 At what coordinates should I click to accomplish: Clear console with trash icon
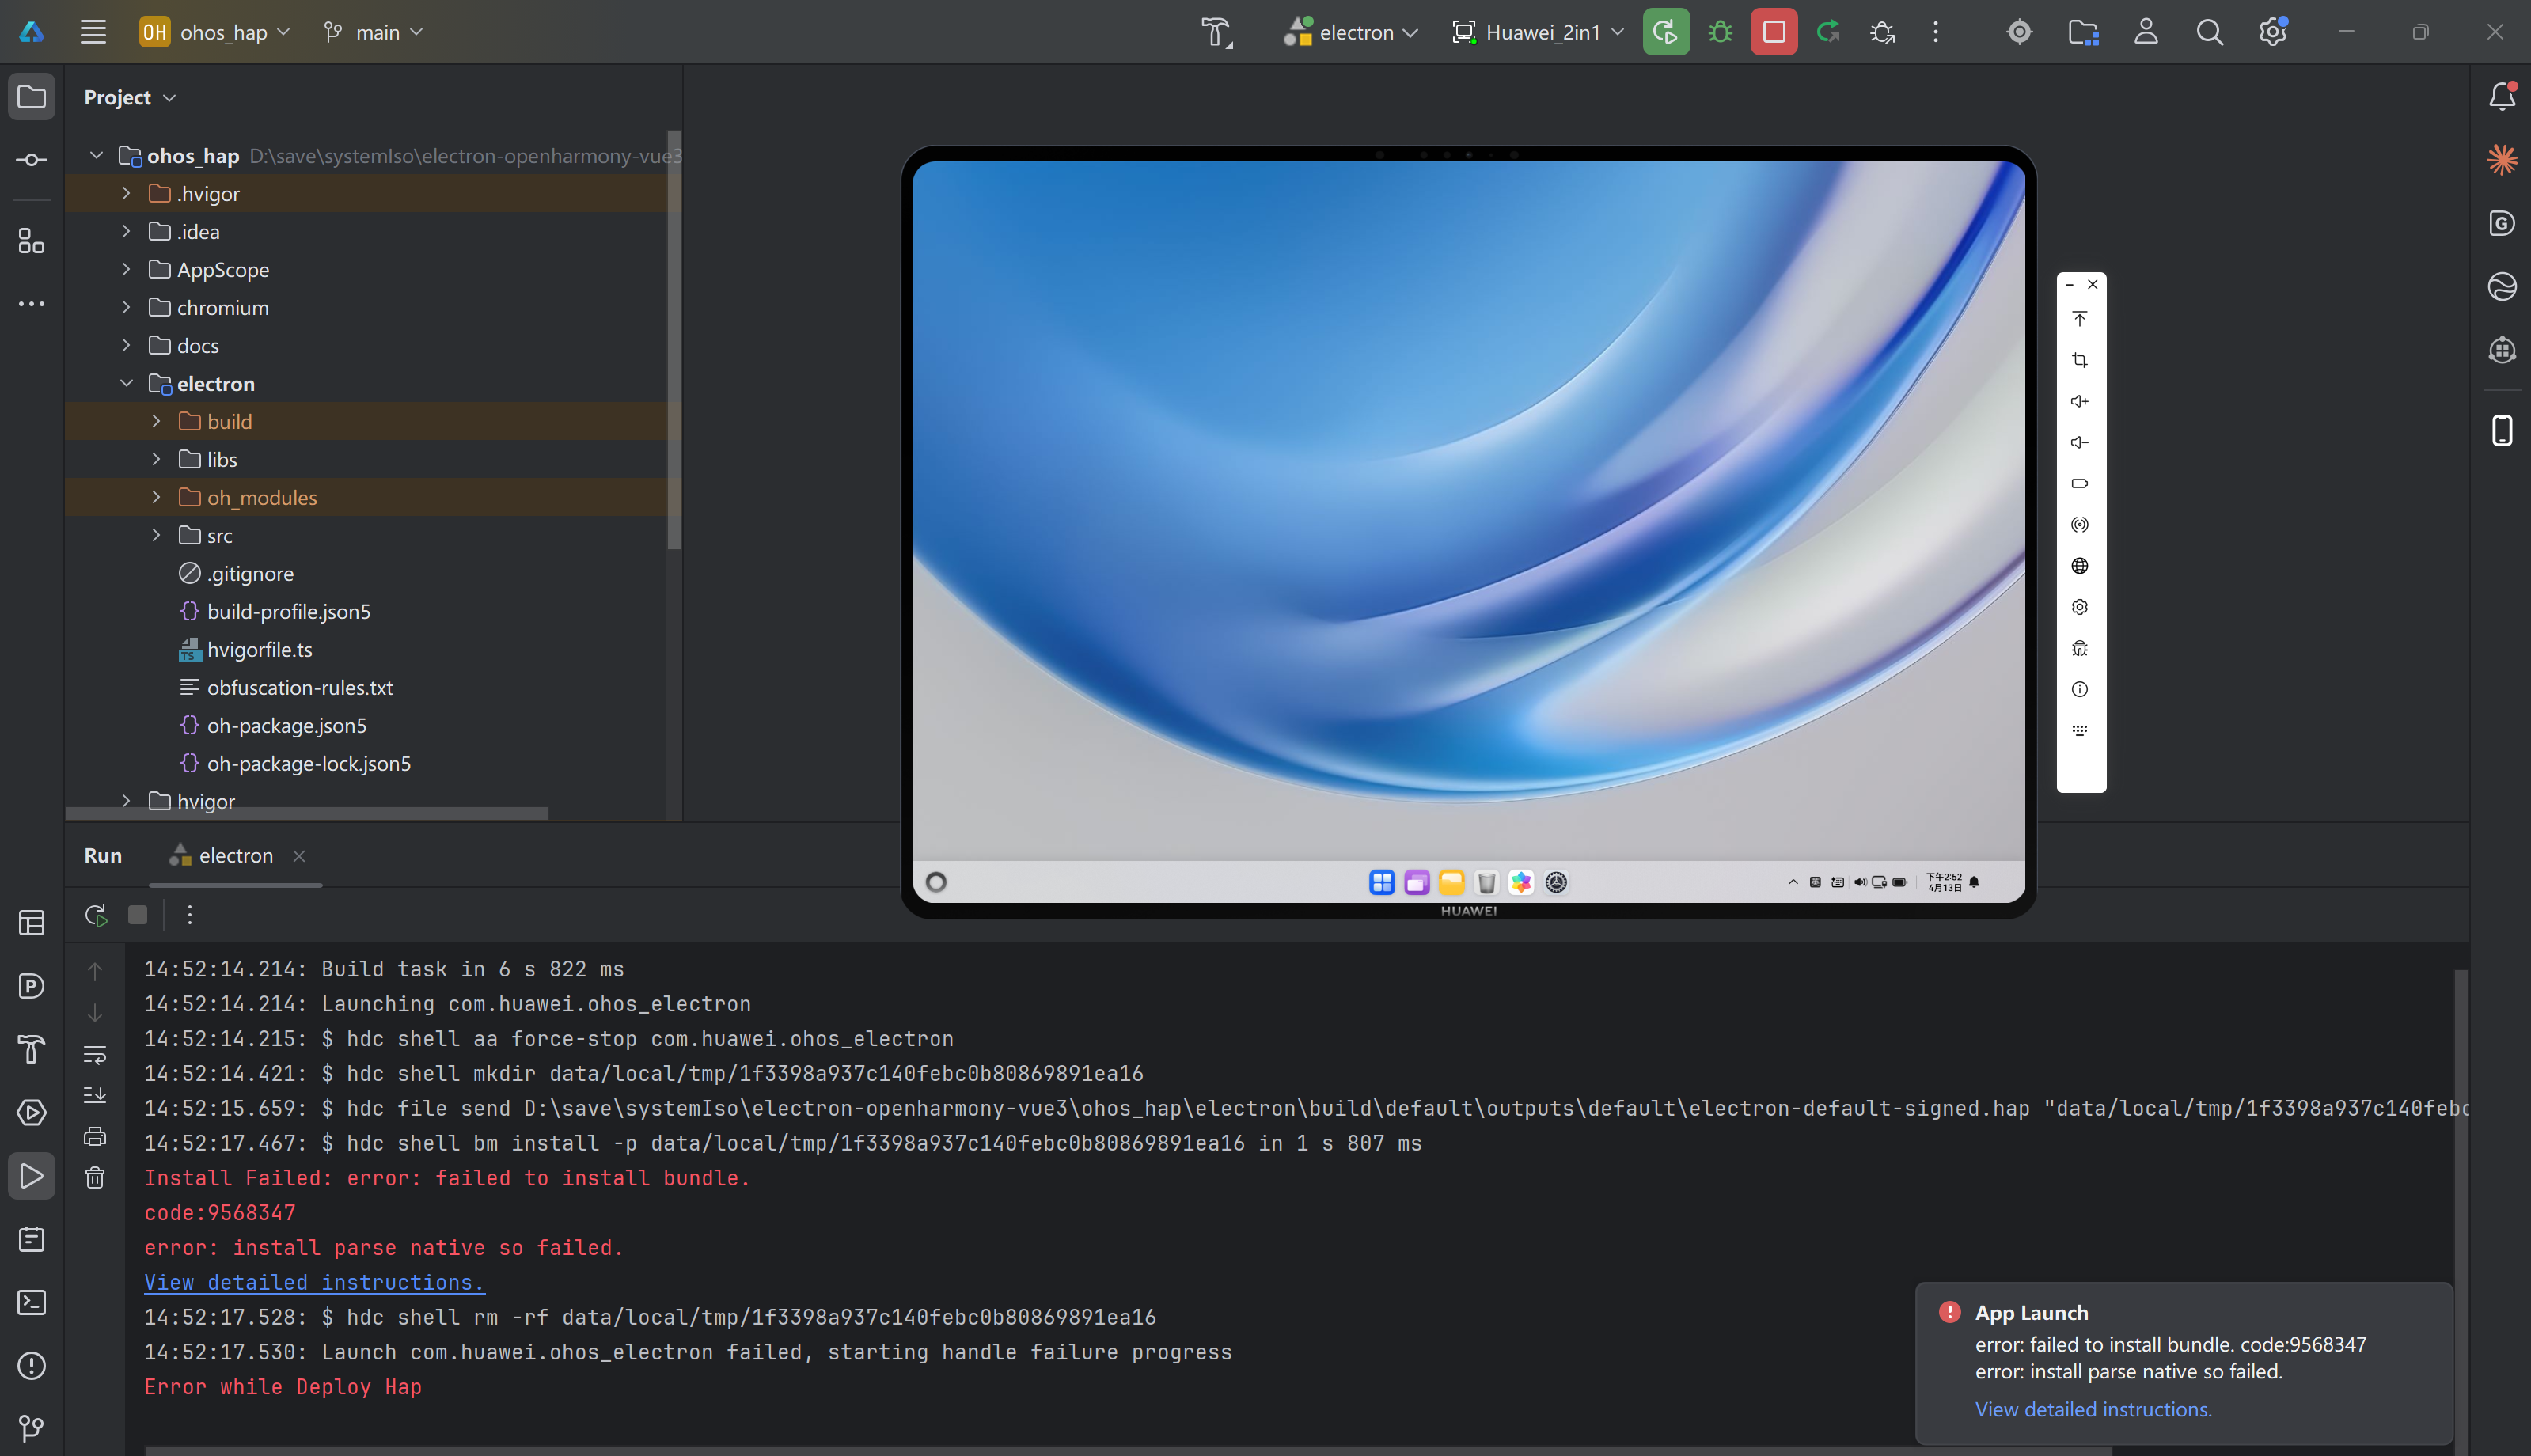tap(95, 1177)
